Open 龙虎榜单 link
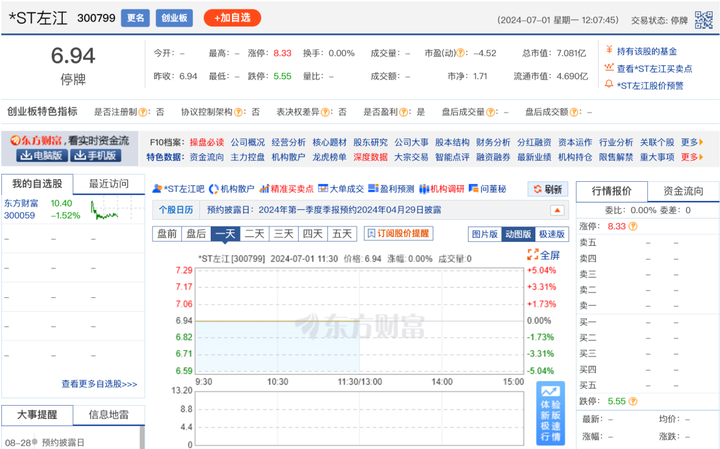 (329, 157)
